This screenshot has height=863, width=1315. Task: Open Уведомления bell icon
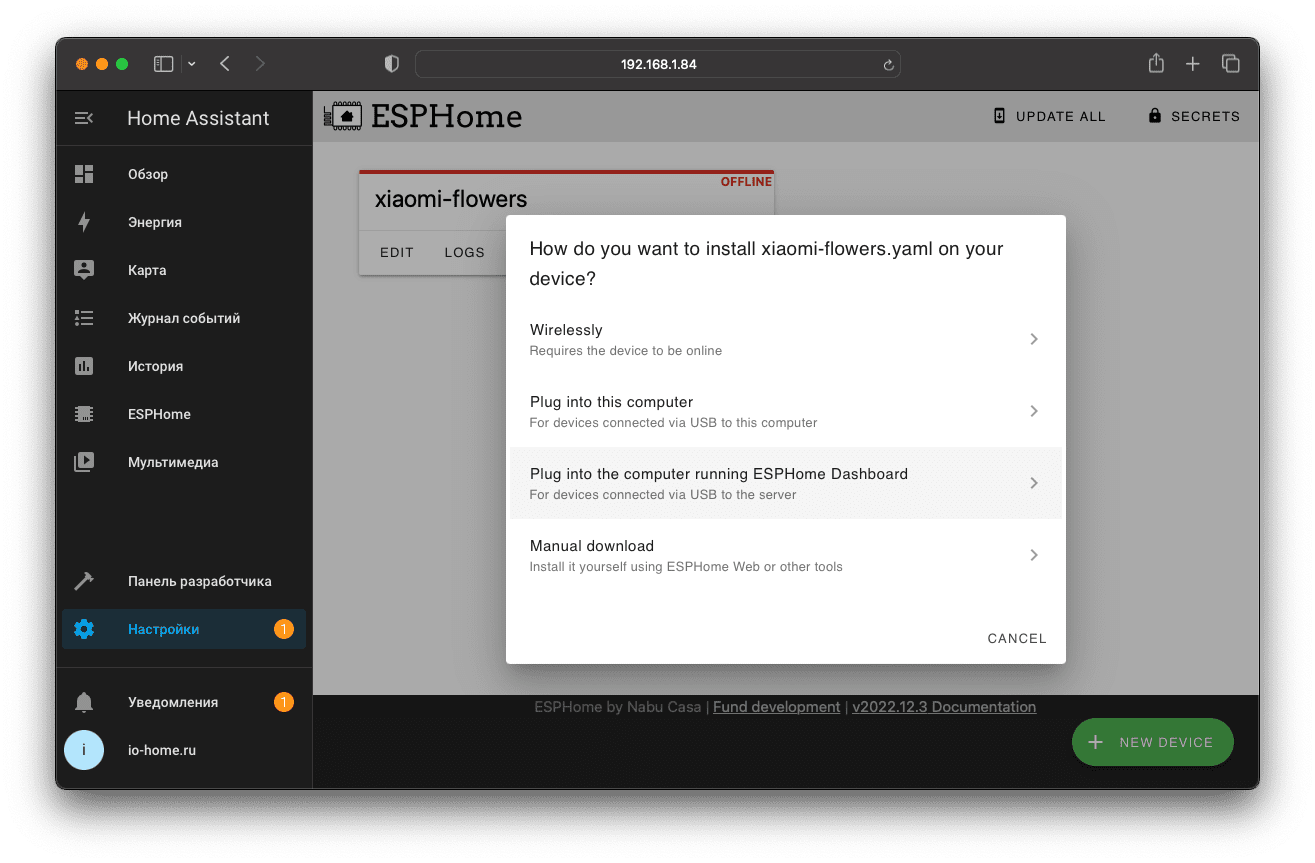[x=84, y=702]
